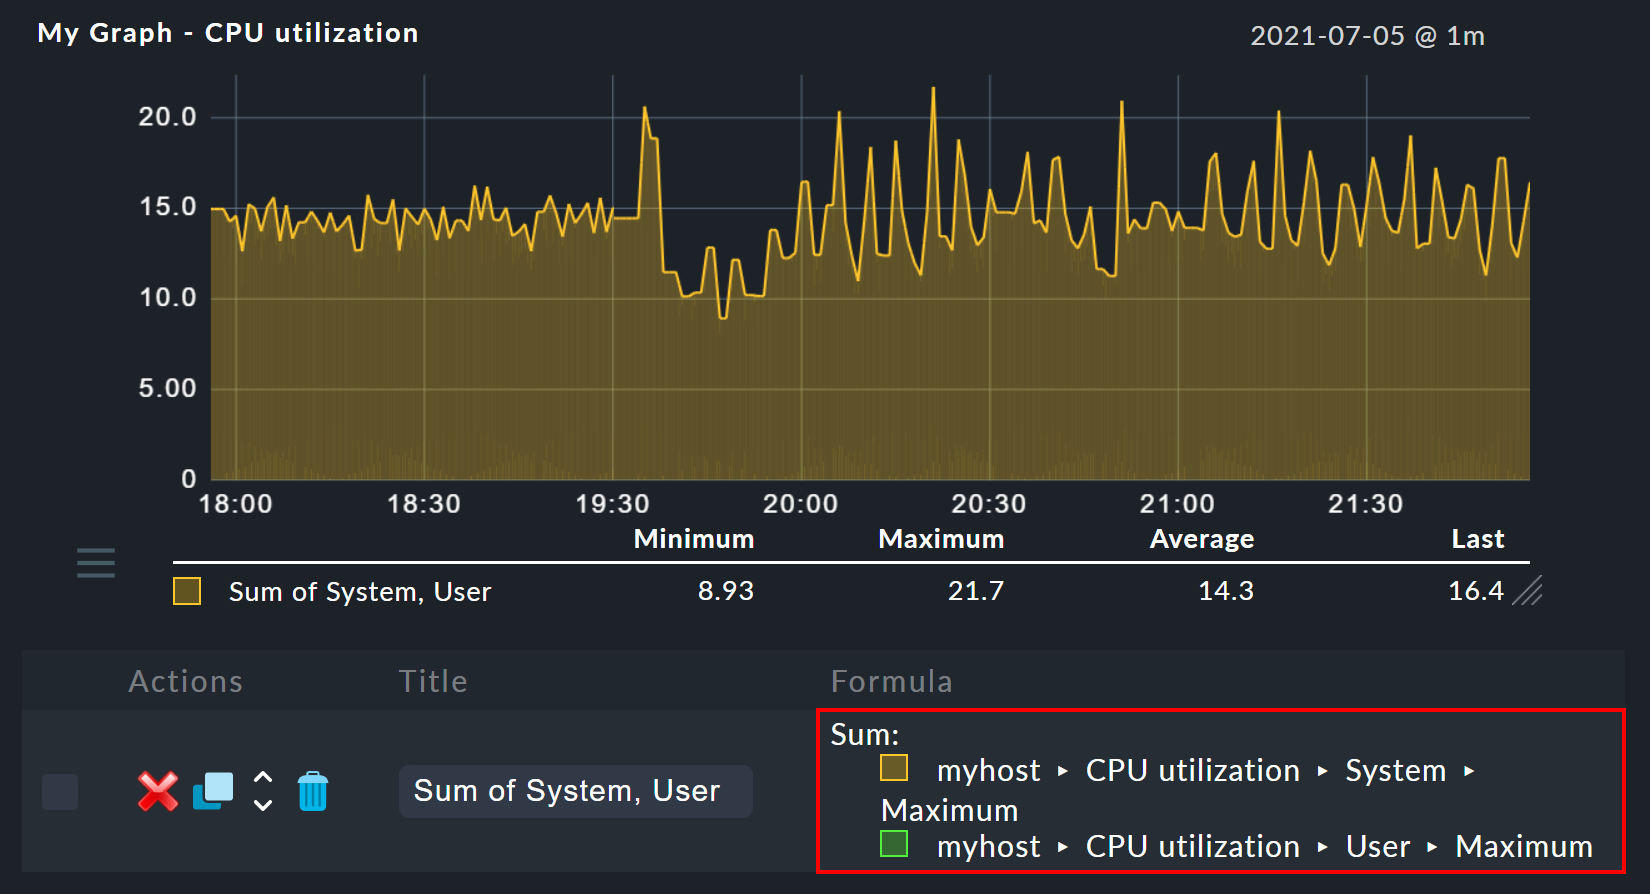The width and height of the screenshot is (1650, 894).
Task: Click the red X icon in Actions
Action: coord(158,791)
